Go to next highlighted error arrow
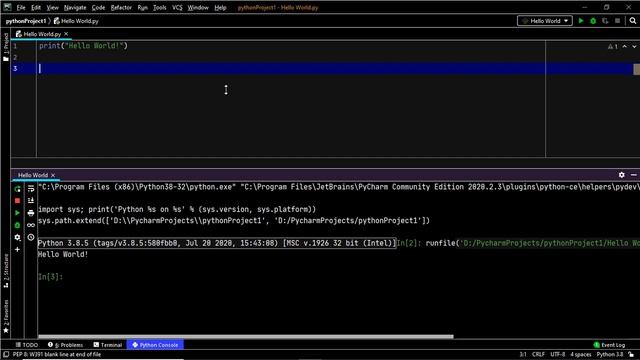The height and width of the screenshot is (360, 640). coord(634,47)
